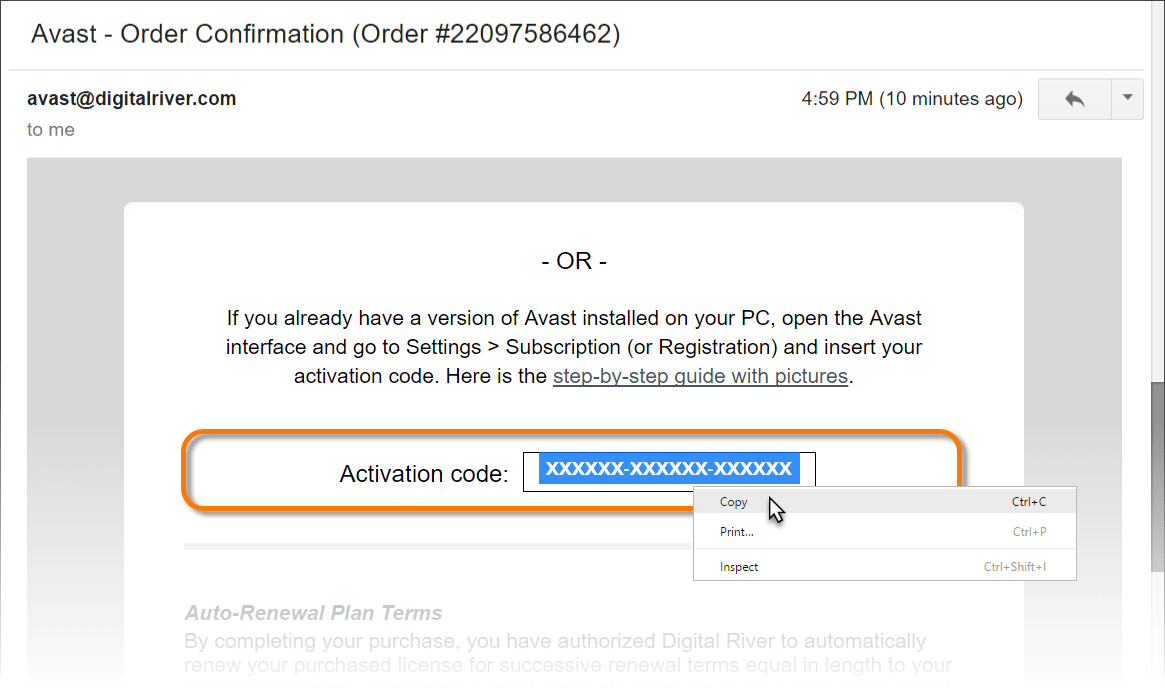Click the Settings > Subscription instruction paragraph

pos(573,347)
